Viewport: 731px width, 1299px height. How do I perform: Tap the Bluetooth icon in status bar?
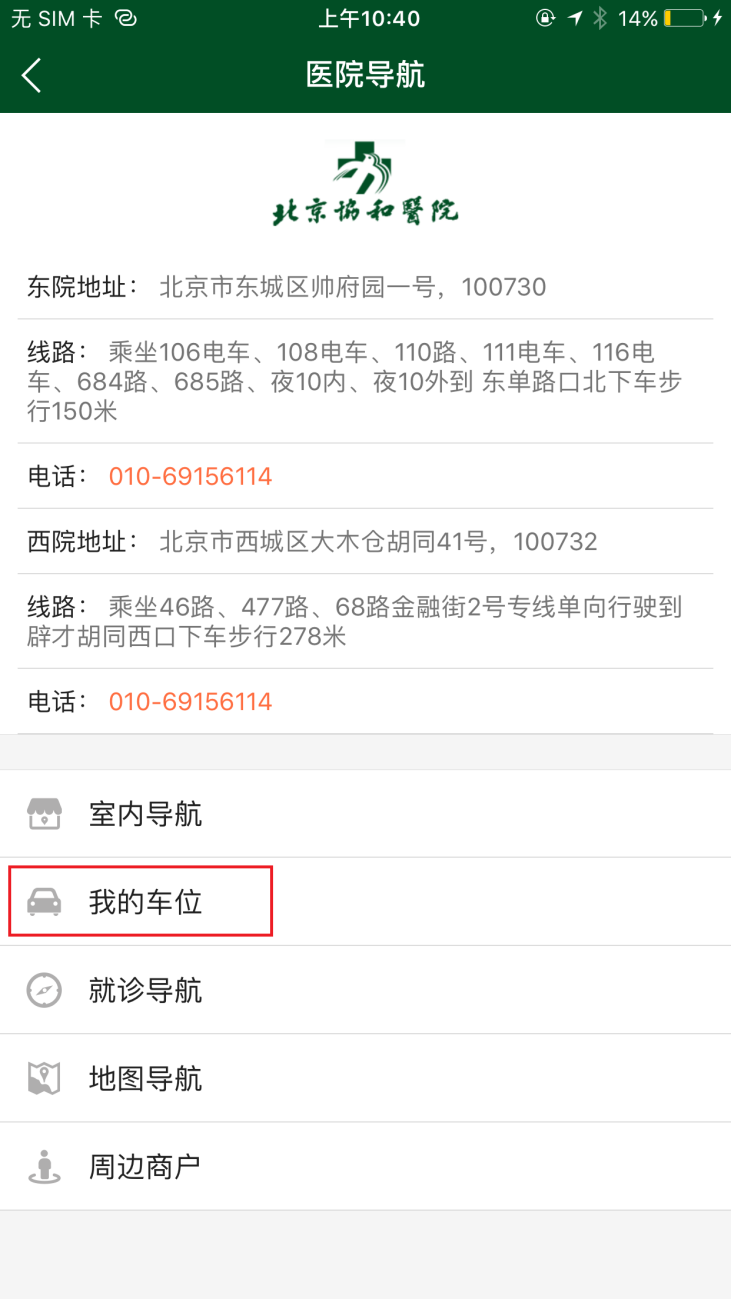pos(600,18)
